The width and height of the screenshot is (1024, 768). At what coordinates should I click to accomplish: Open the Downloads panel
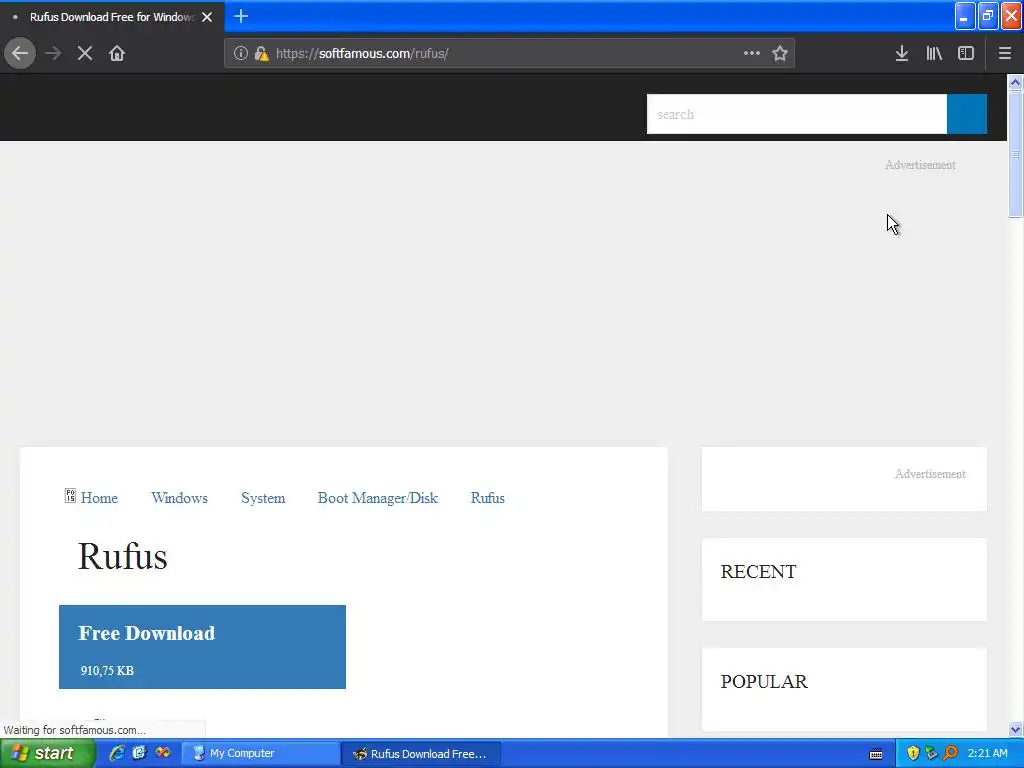[x=902, y=53]
